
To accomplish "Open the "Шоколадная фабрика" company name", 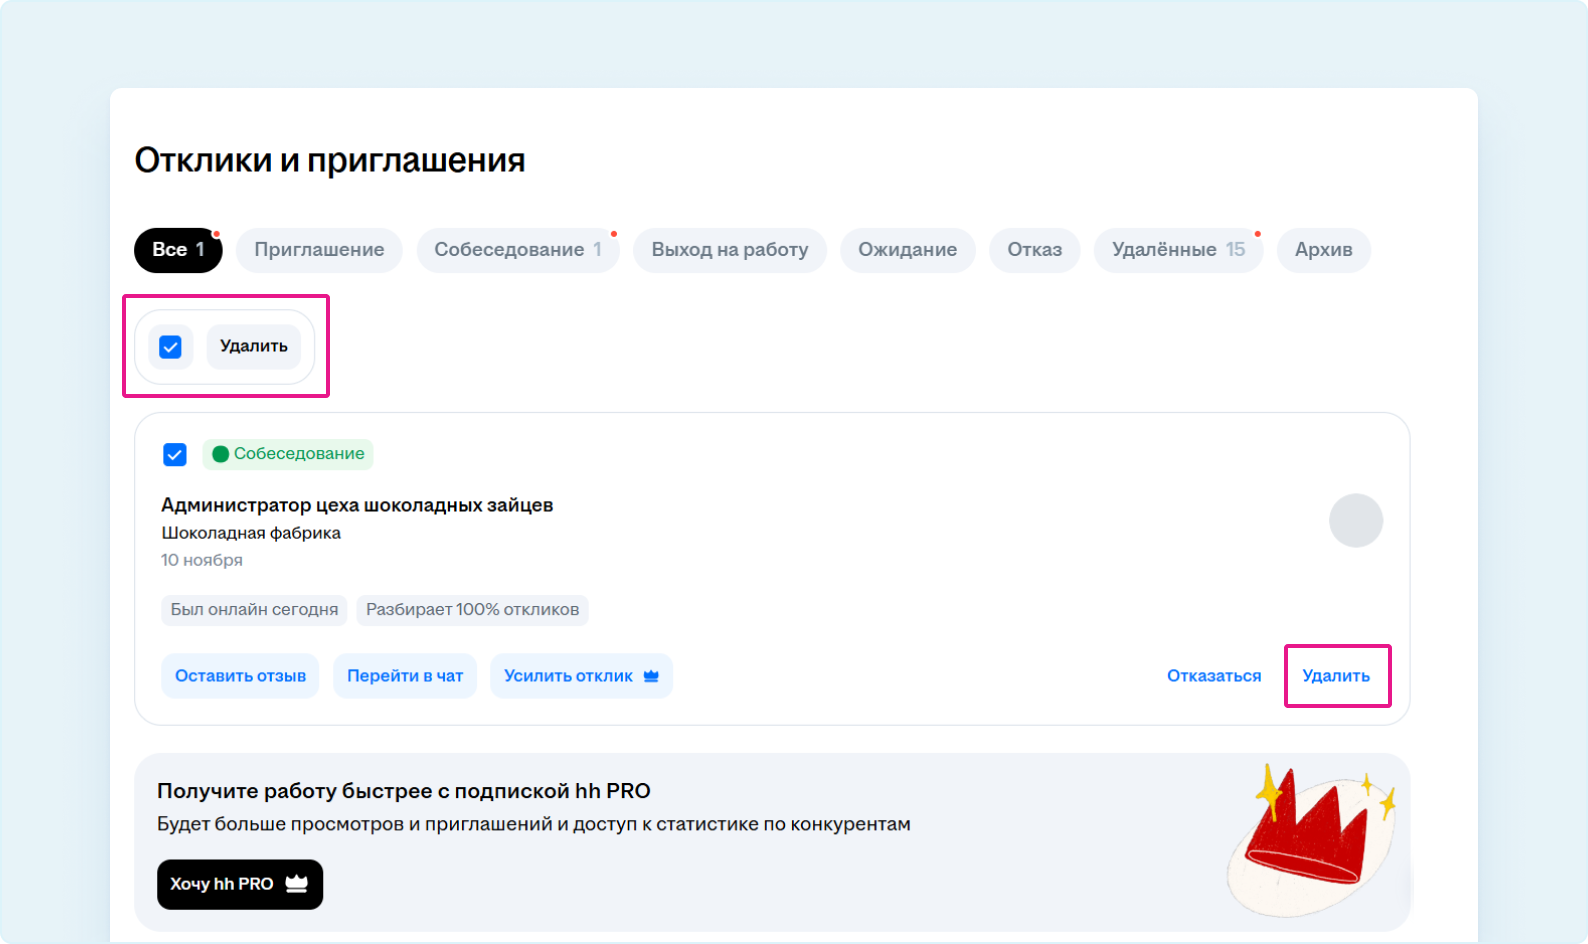I will click(x=251, y=533).
